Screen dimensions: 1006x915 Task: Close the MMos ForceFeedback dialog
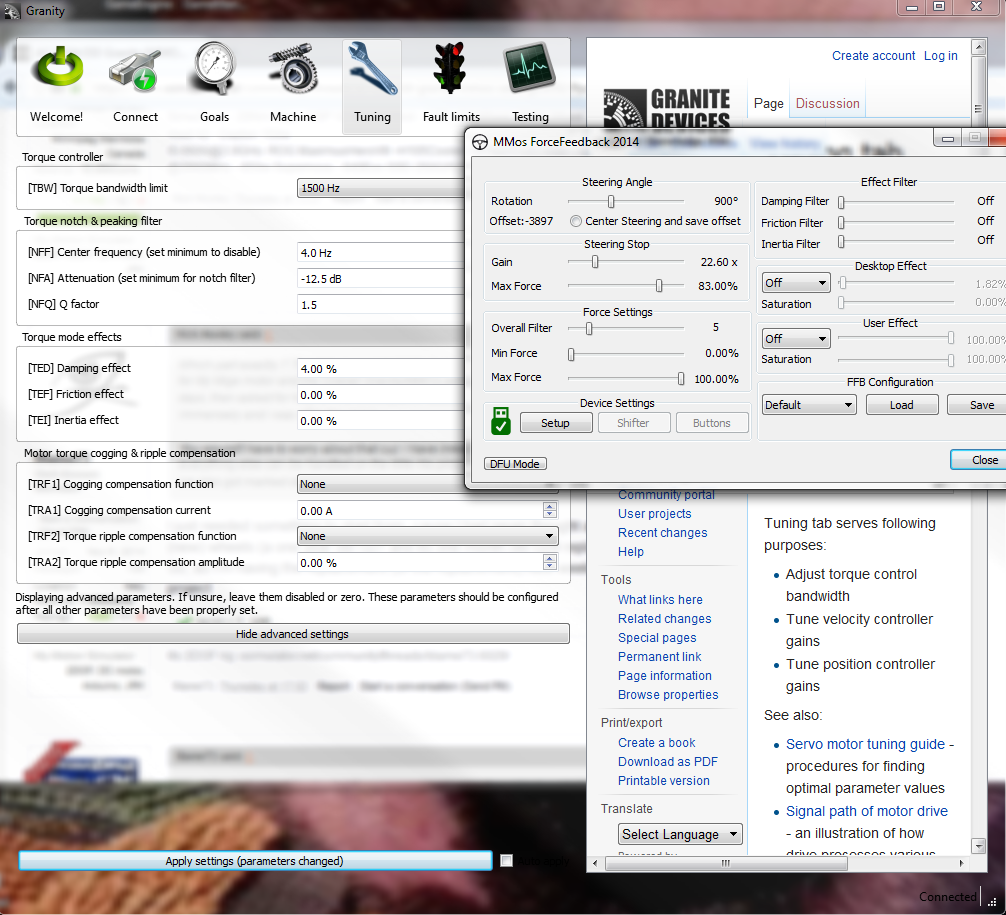click(x=980, y=459)
